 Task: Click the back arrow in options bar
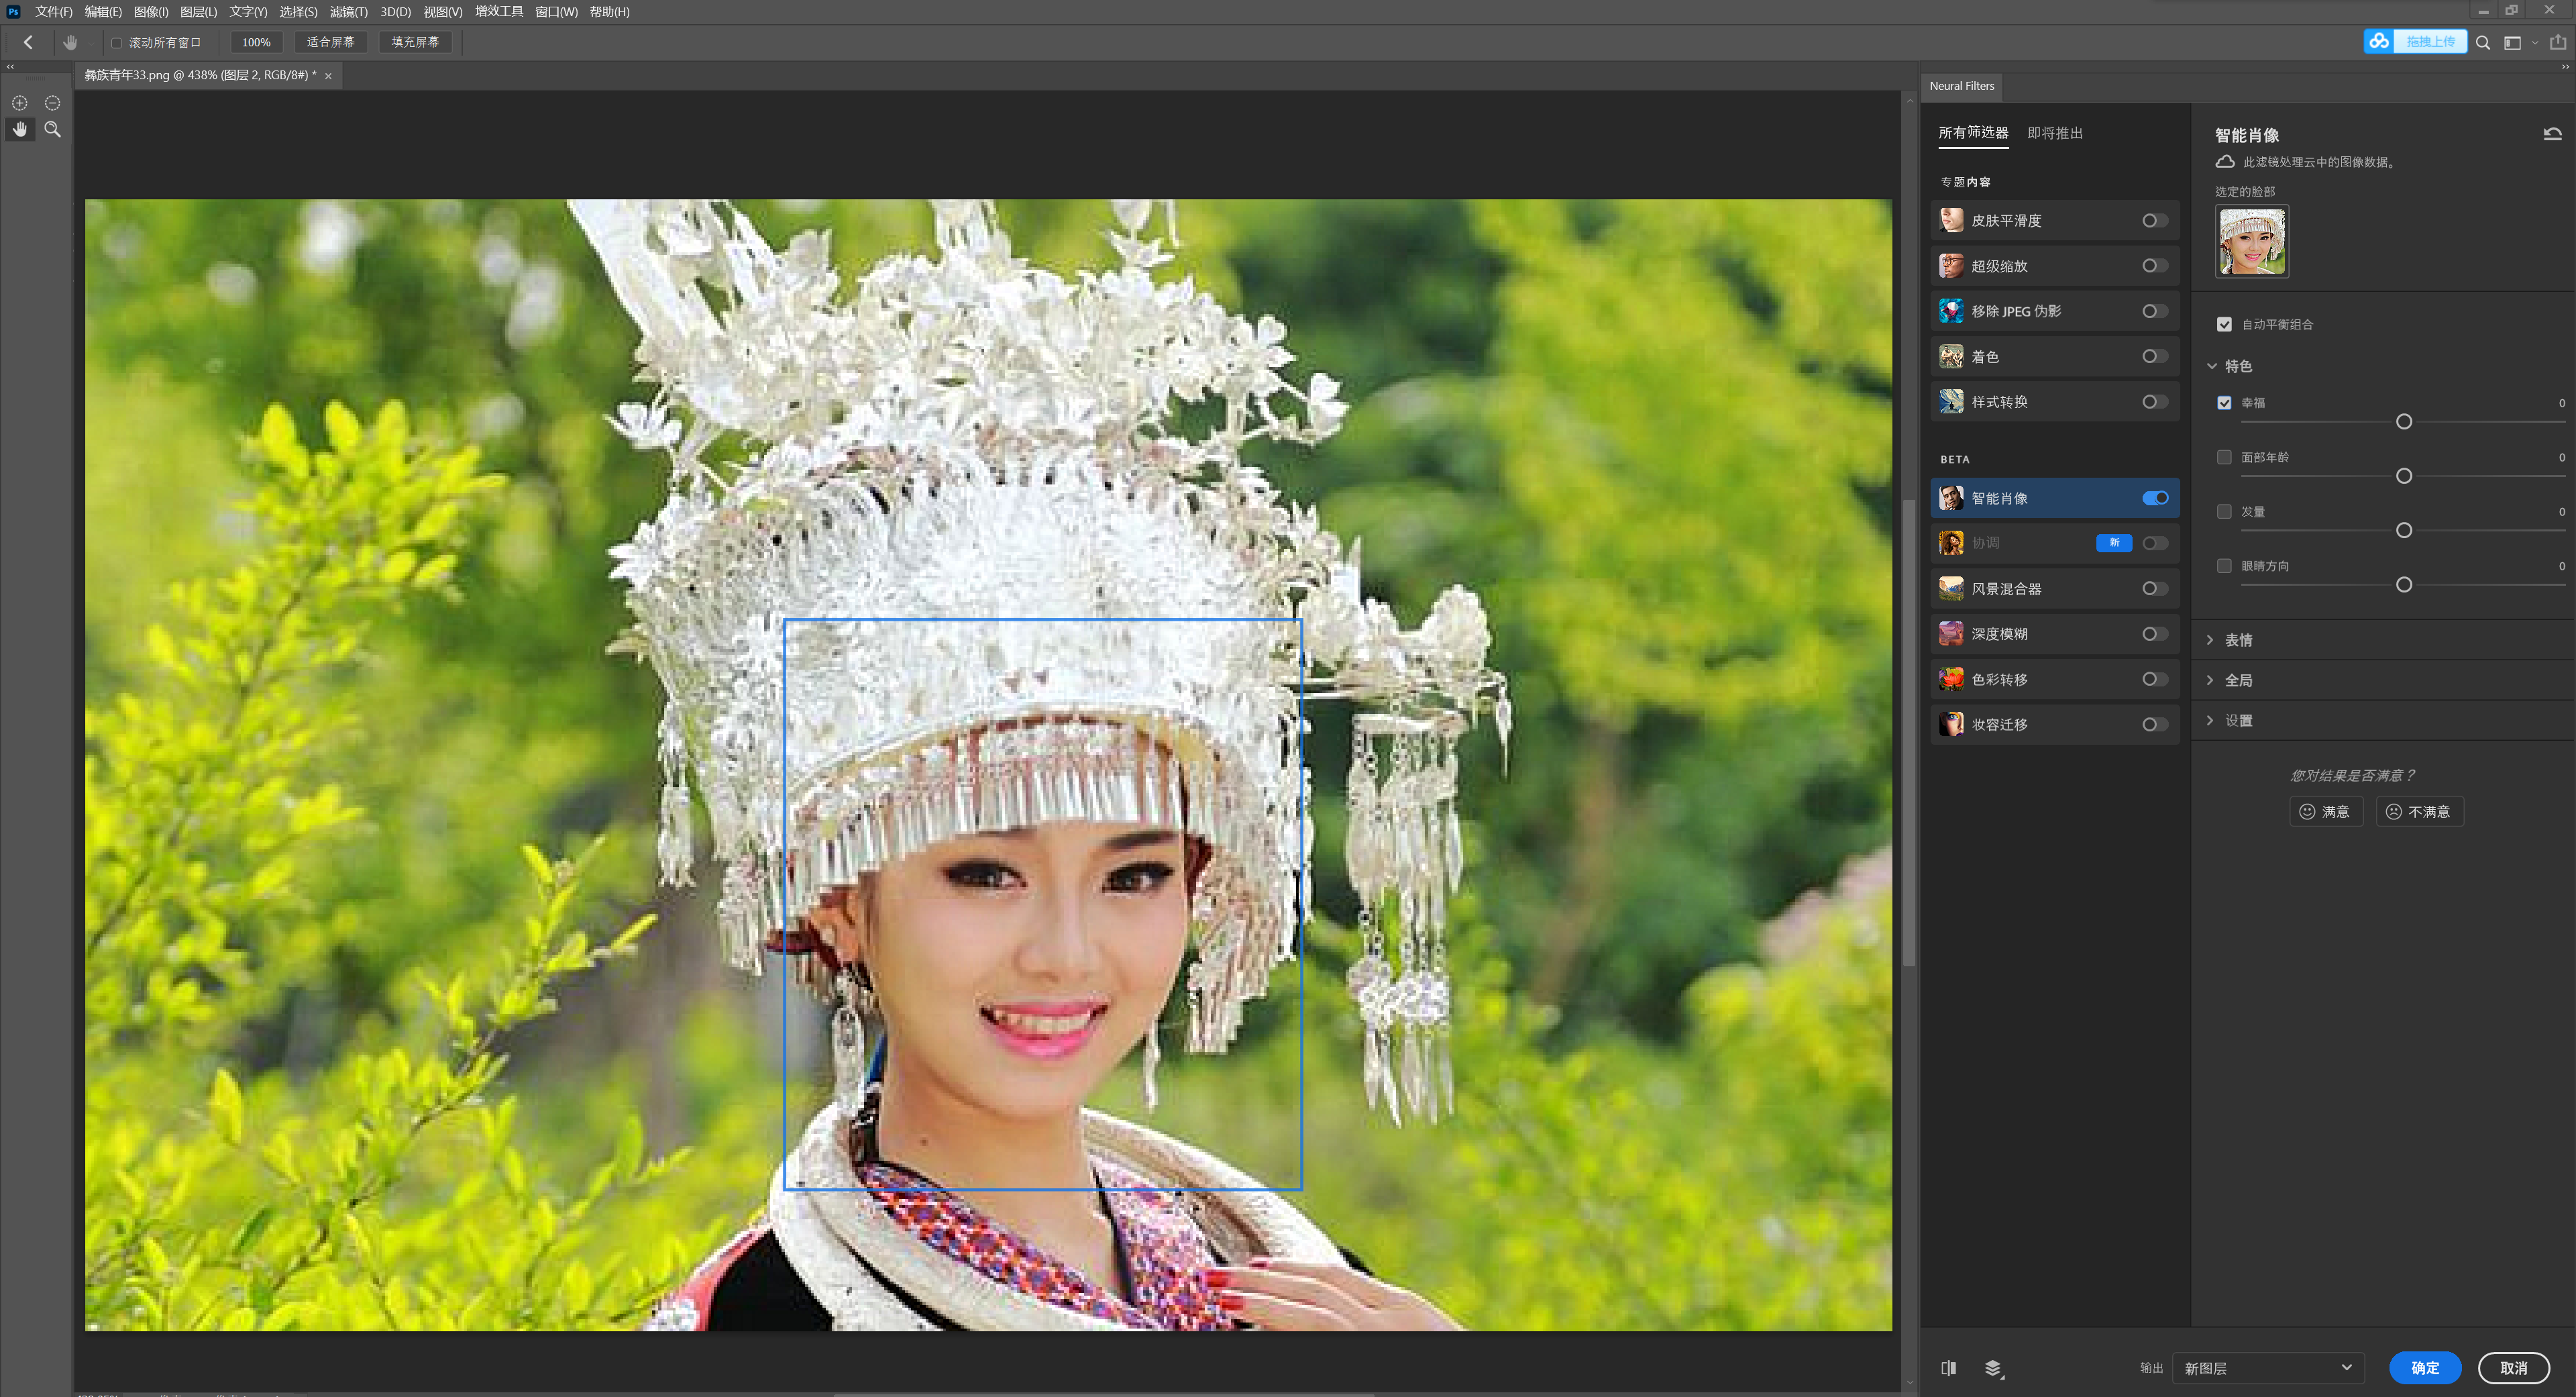click(x=28, y=42)
